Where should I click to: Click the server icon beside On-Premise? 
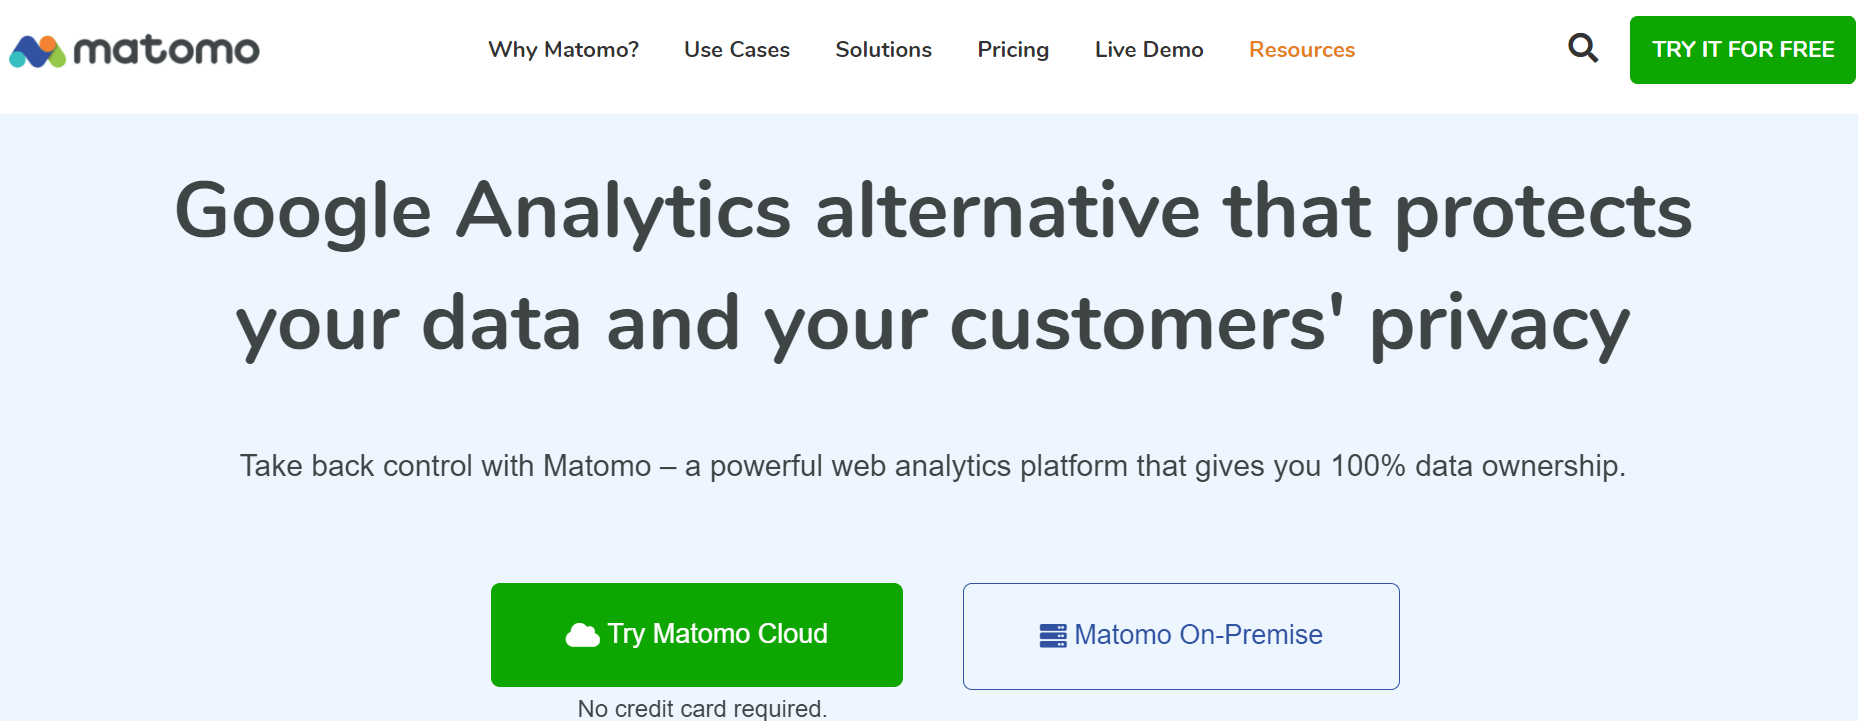(x=1053, y=636)
